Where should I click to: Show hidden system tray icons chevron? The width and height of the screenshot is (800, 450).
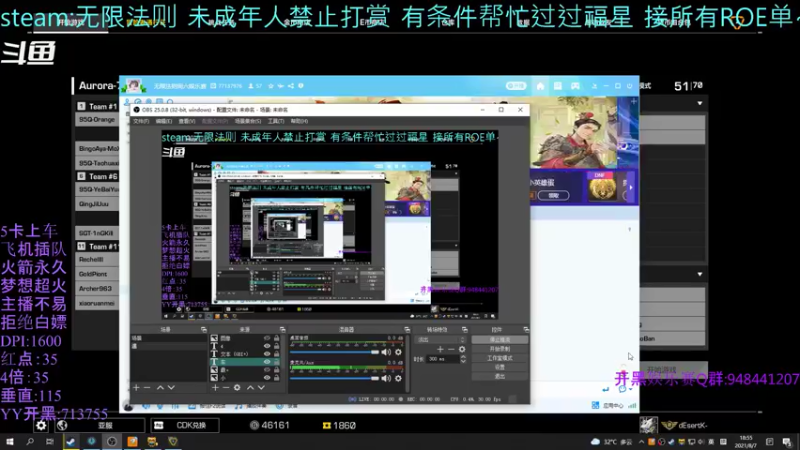point(641,442)
